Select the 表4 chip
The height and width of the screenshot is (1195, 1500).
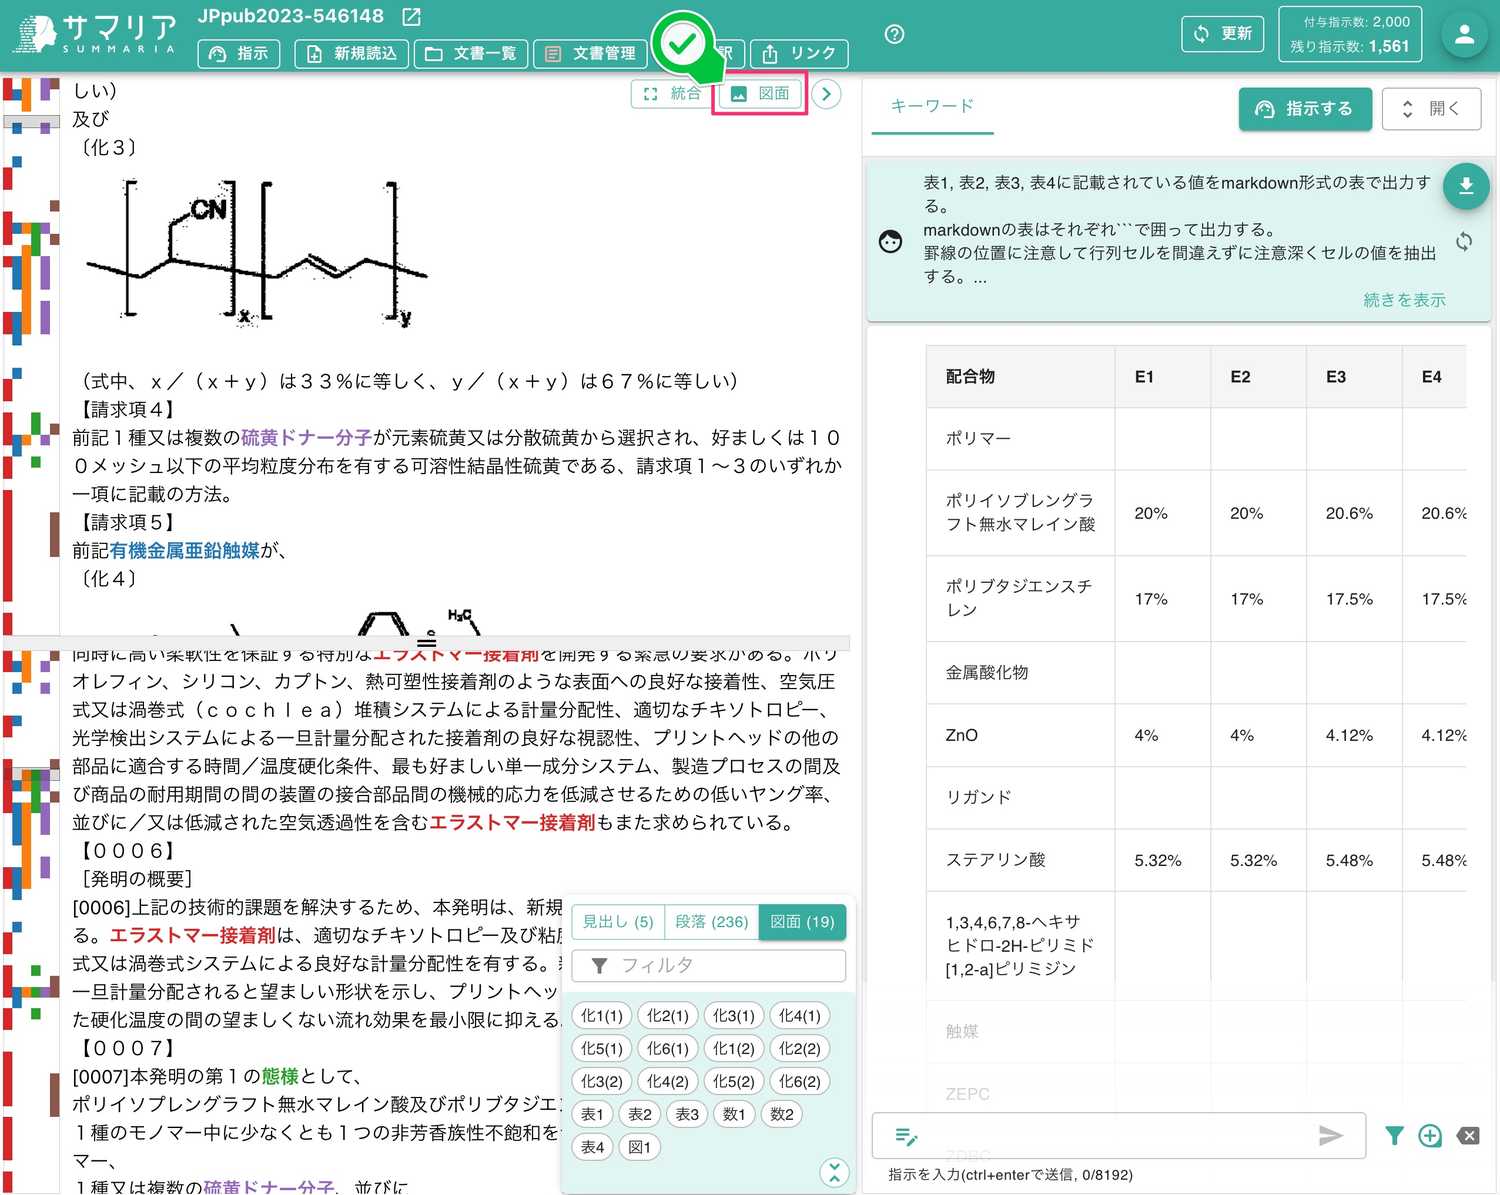(593, 1148)
